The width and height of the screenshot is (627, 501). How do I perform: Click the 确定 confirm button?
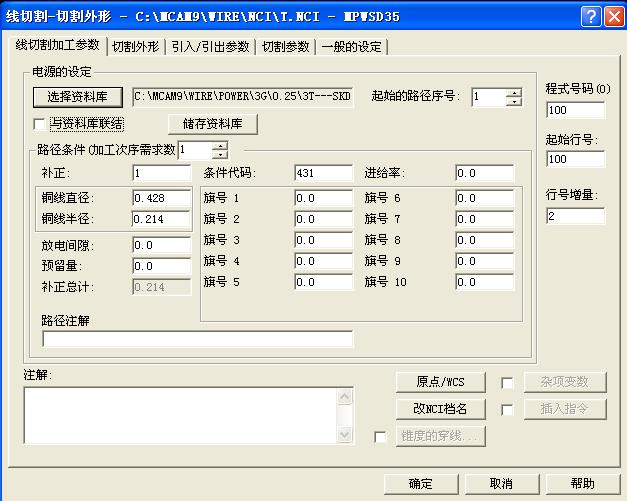[421, 484]
